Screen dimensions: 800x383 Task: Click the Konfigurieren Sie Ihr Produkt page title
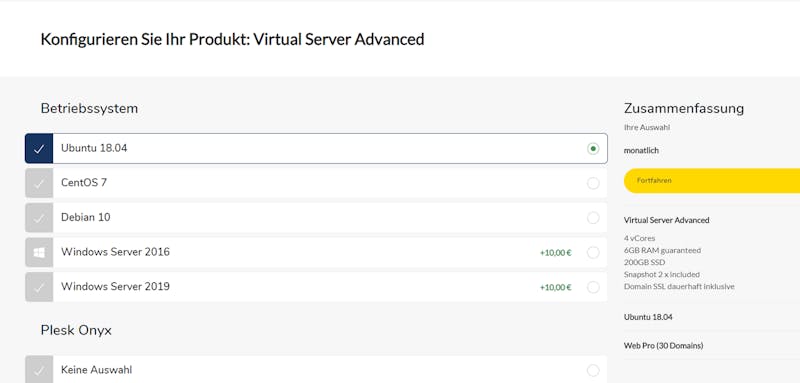pyautogui.click(x=232, y=39)
